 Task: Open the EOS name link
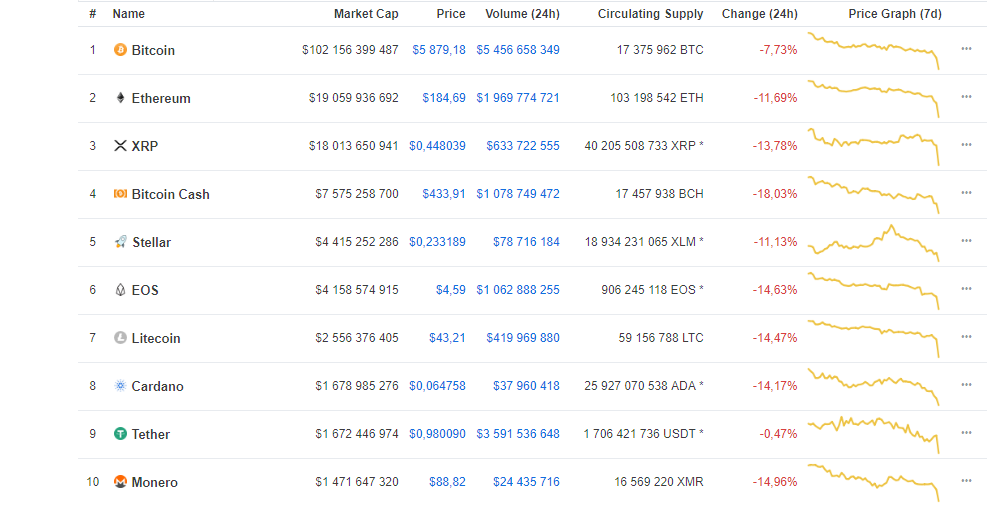pos(145,290)
